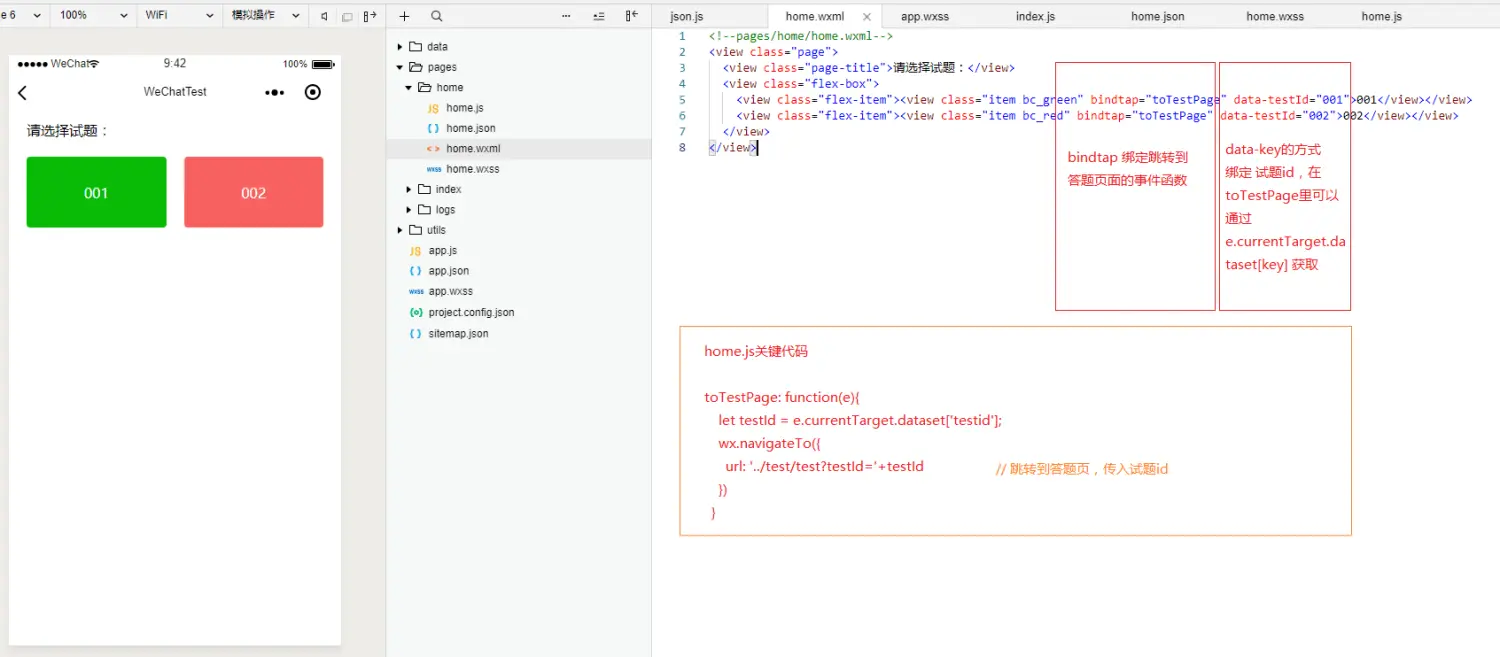Open sitemap.json in file tree
The image size is (1500, 657).
(458, 334)
